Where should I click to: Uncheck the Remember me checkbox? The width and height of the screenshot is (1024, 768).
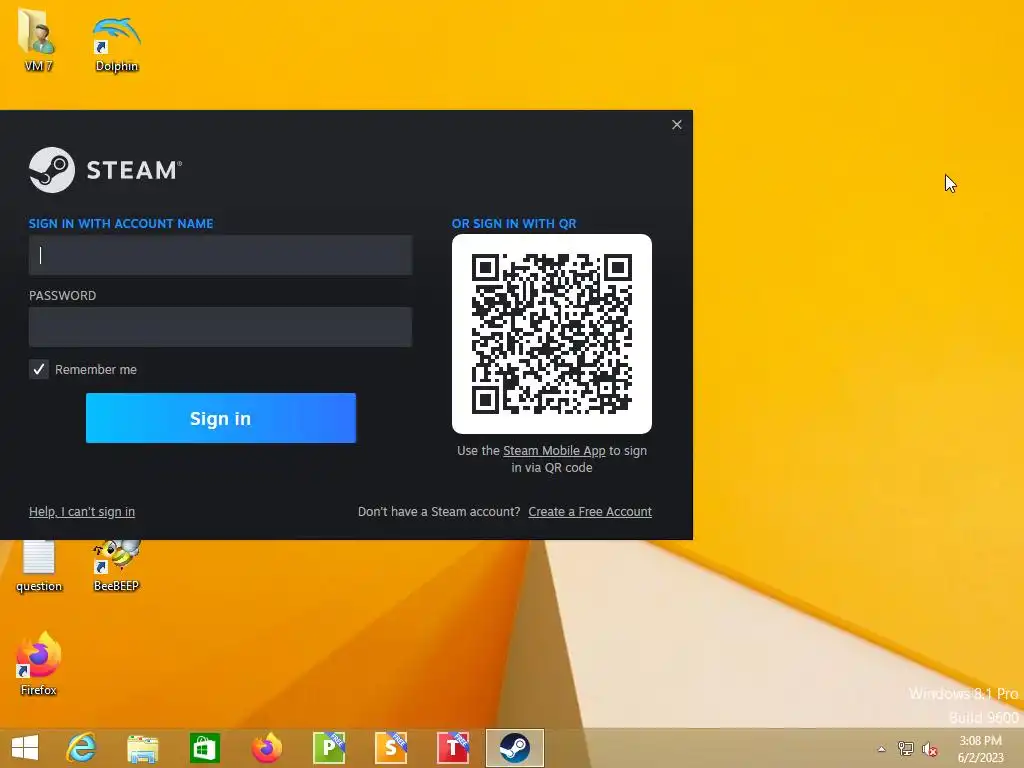39,369
